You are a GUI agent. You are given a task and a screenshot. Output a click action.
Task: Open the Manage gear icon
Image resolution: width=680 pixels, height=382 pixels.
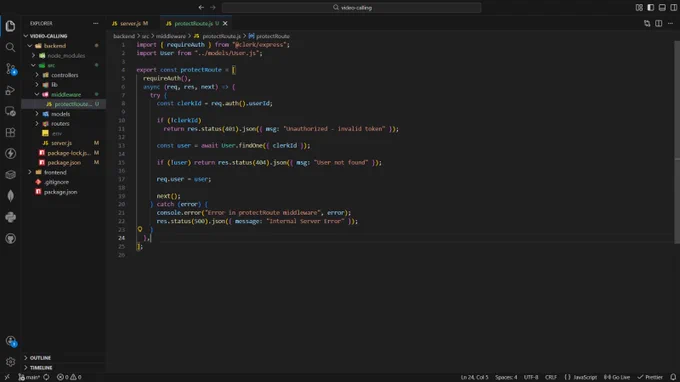[10, 362]
